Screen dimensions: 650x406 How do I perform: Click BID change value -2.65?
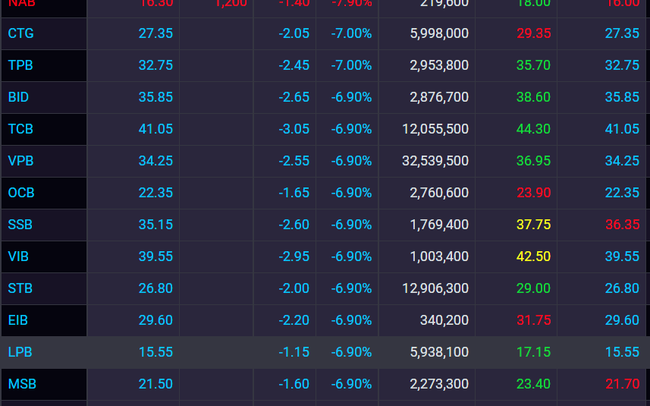tap(294, 97)
